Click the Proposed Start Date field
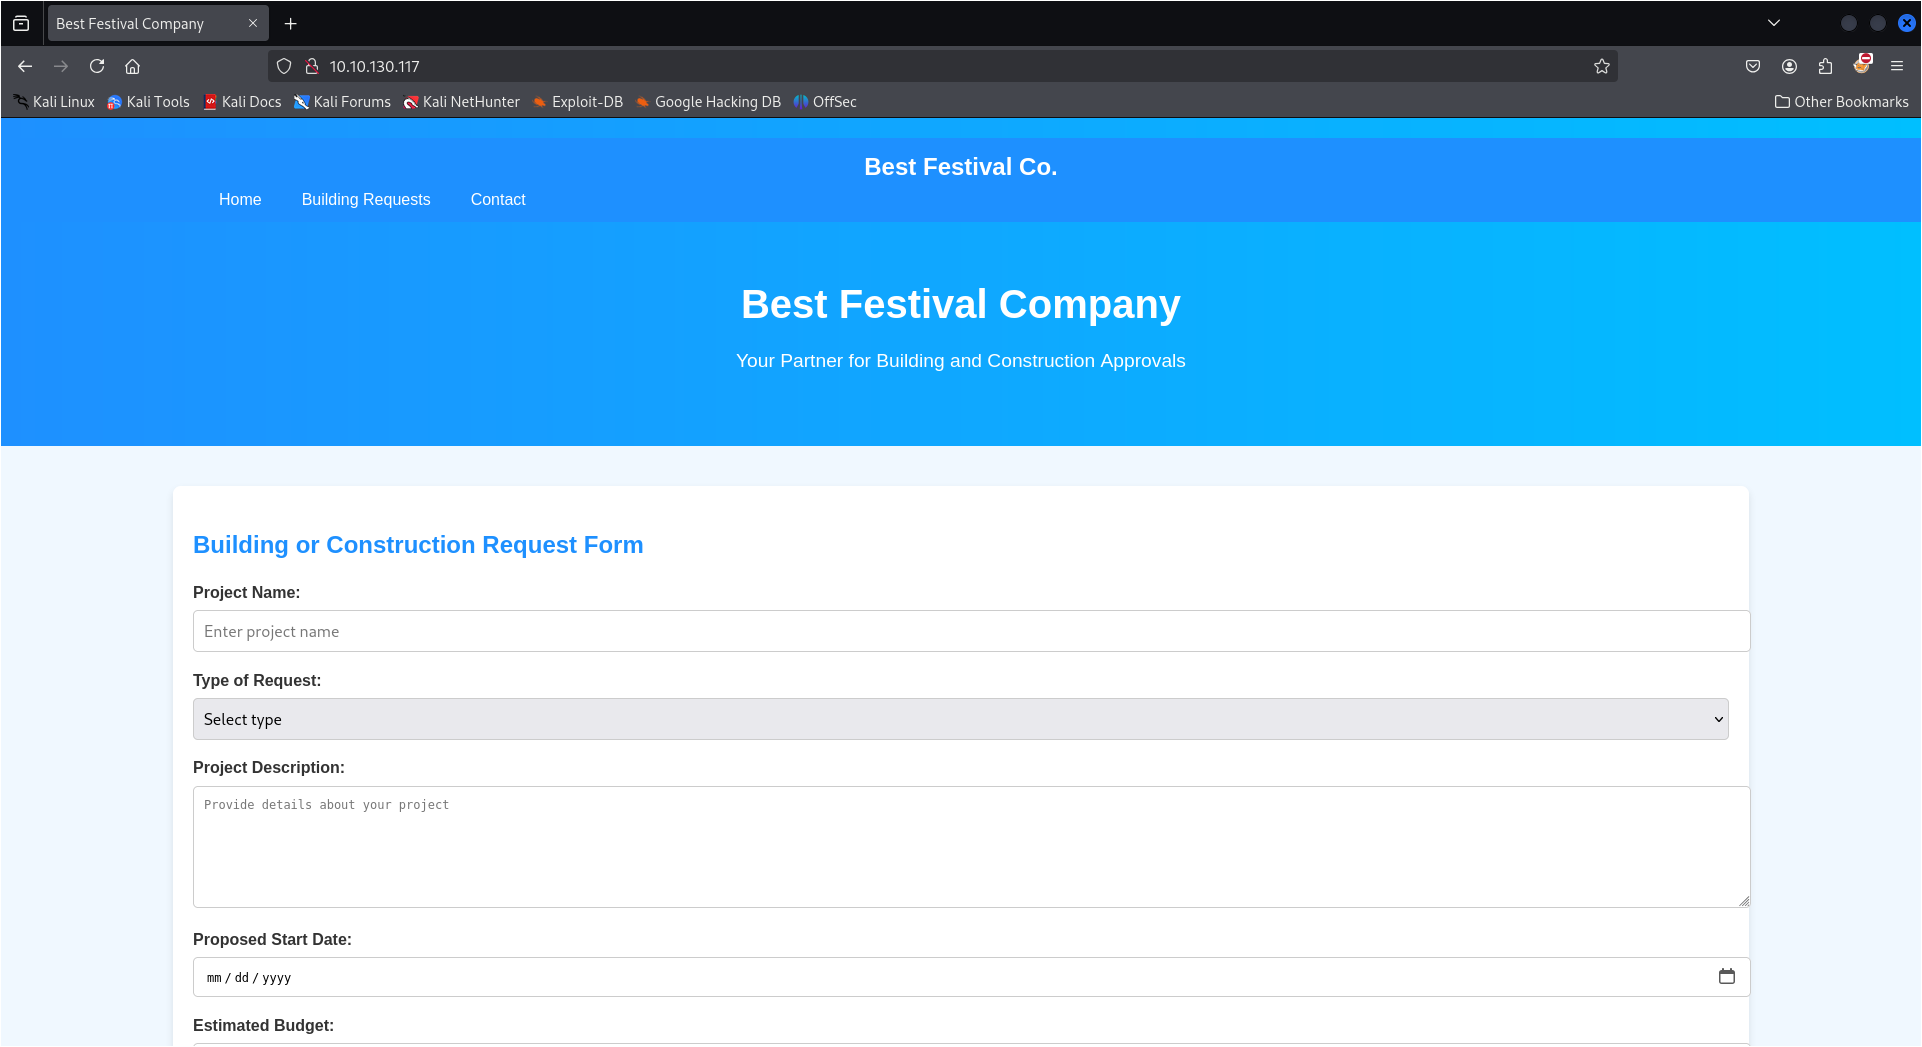The width and height of the screenshot is (1922, 1047). [x=971, y=977]
